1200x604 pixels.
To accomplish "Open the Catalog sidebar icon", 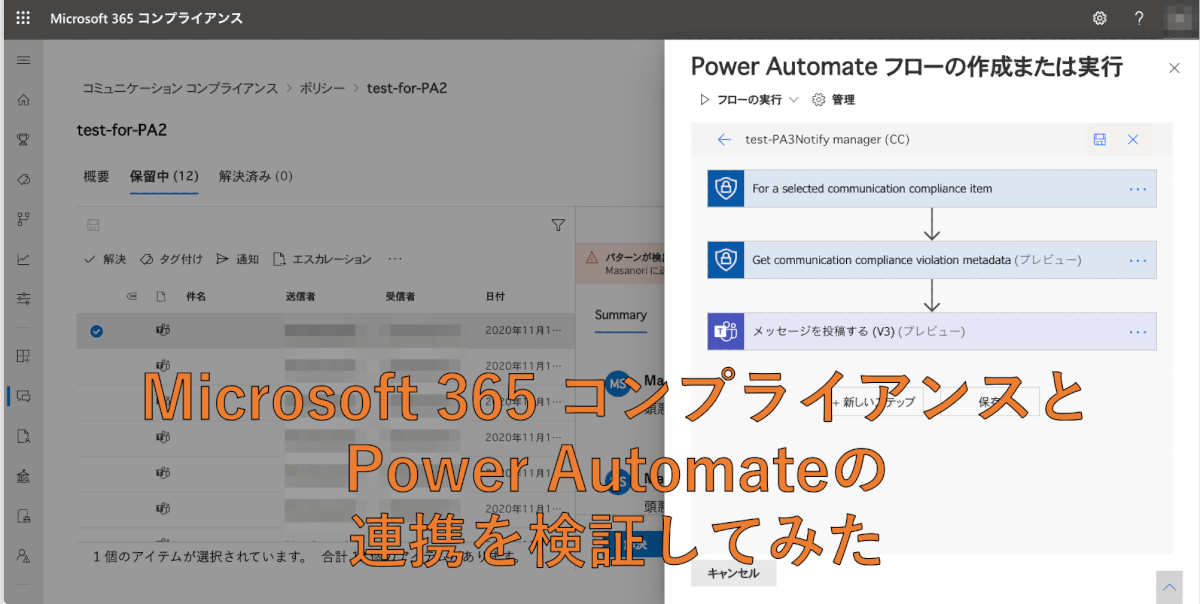I will [23, 356].
